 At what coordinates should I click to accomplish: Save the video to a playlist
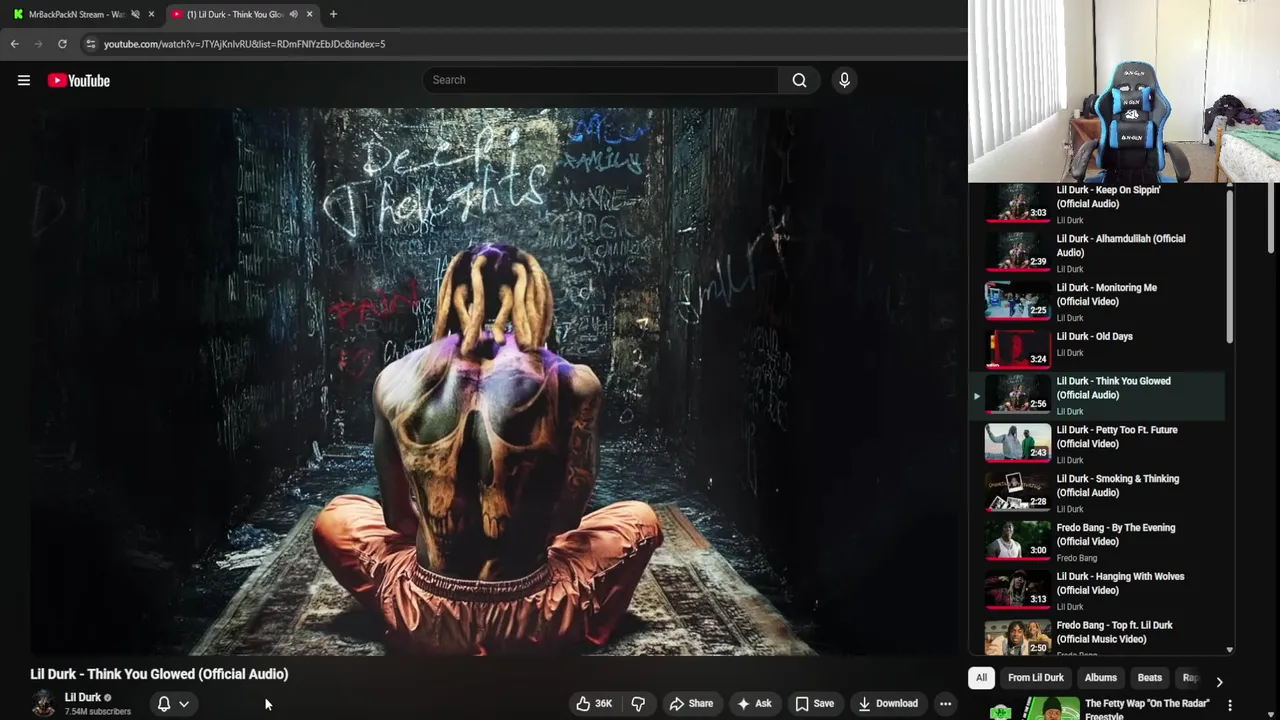pyautogui.click(x=814, y=704)
